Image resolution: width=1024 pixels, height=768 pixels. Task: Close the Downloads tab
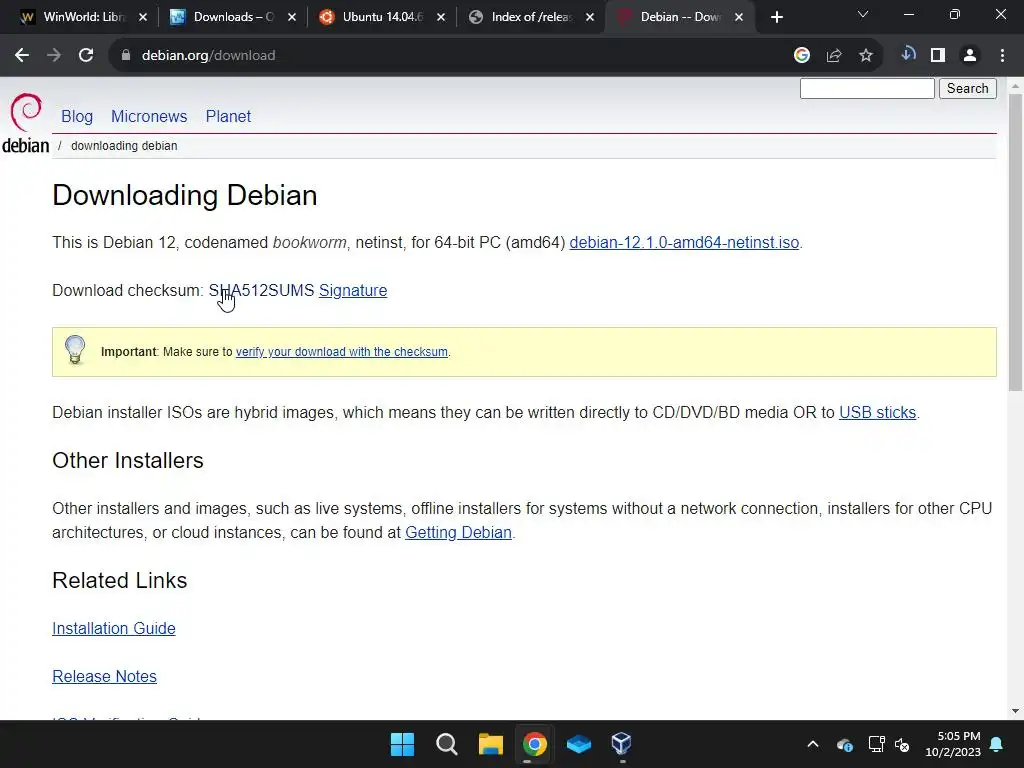[x=292, y=18]
